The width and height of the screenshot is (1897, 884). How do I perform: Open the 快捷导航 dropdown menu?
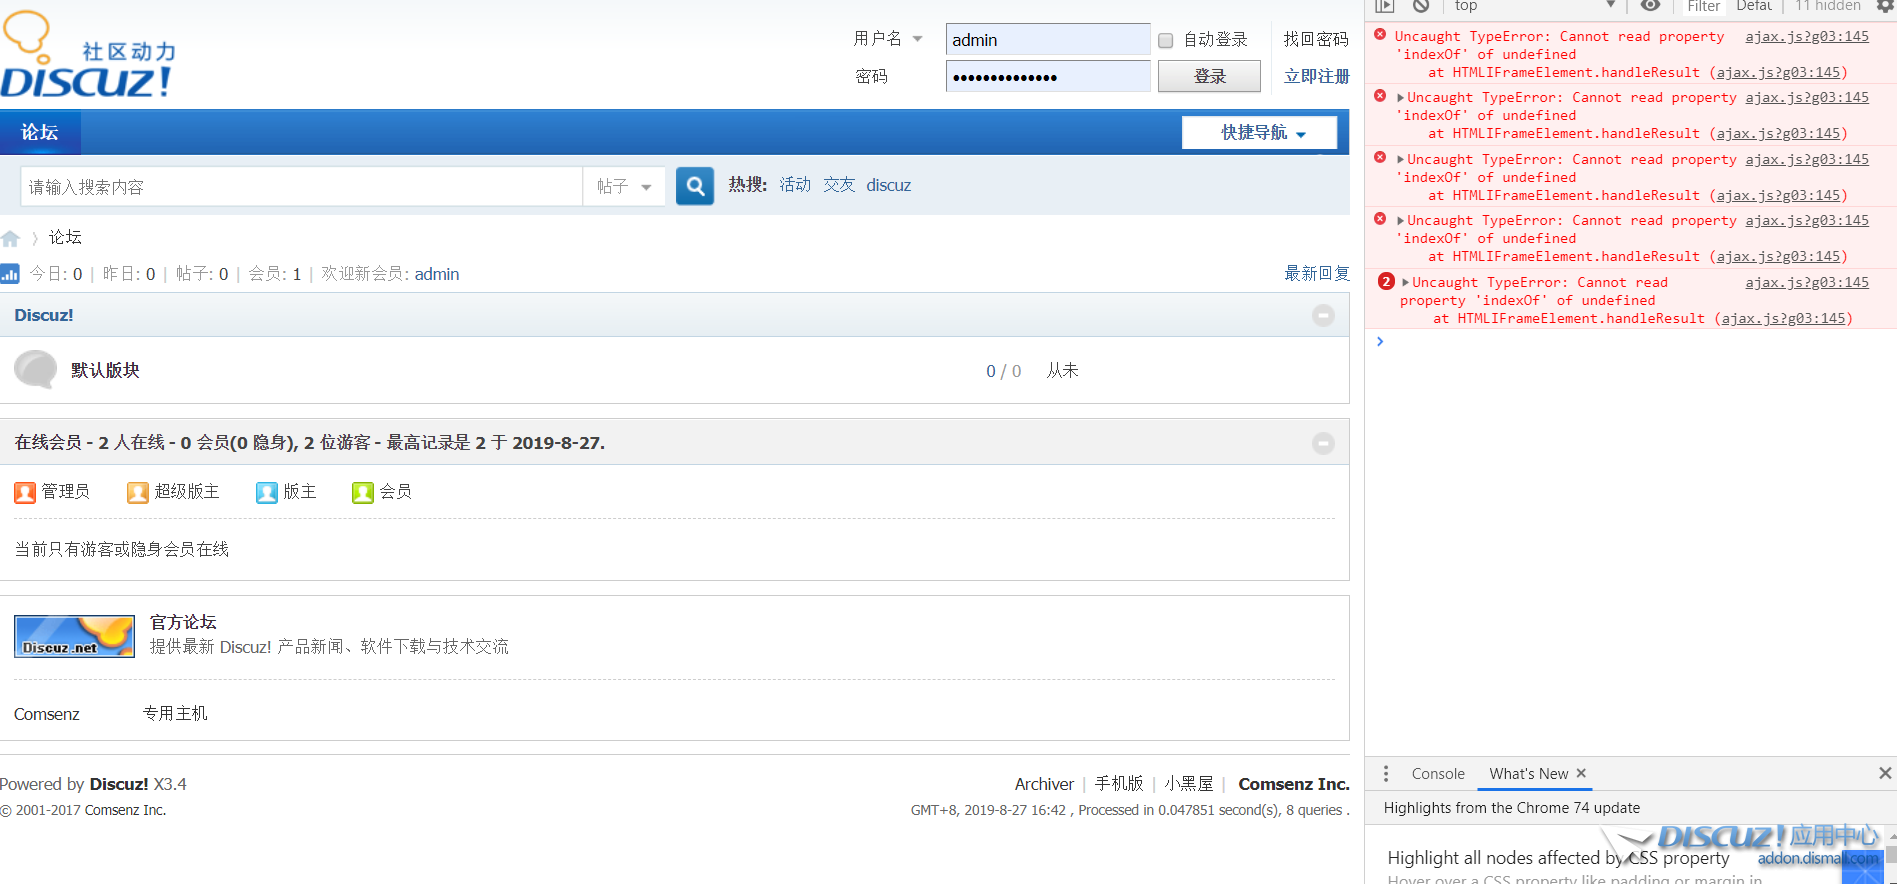[1260, 133]
